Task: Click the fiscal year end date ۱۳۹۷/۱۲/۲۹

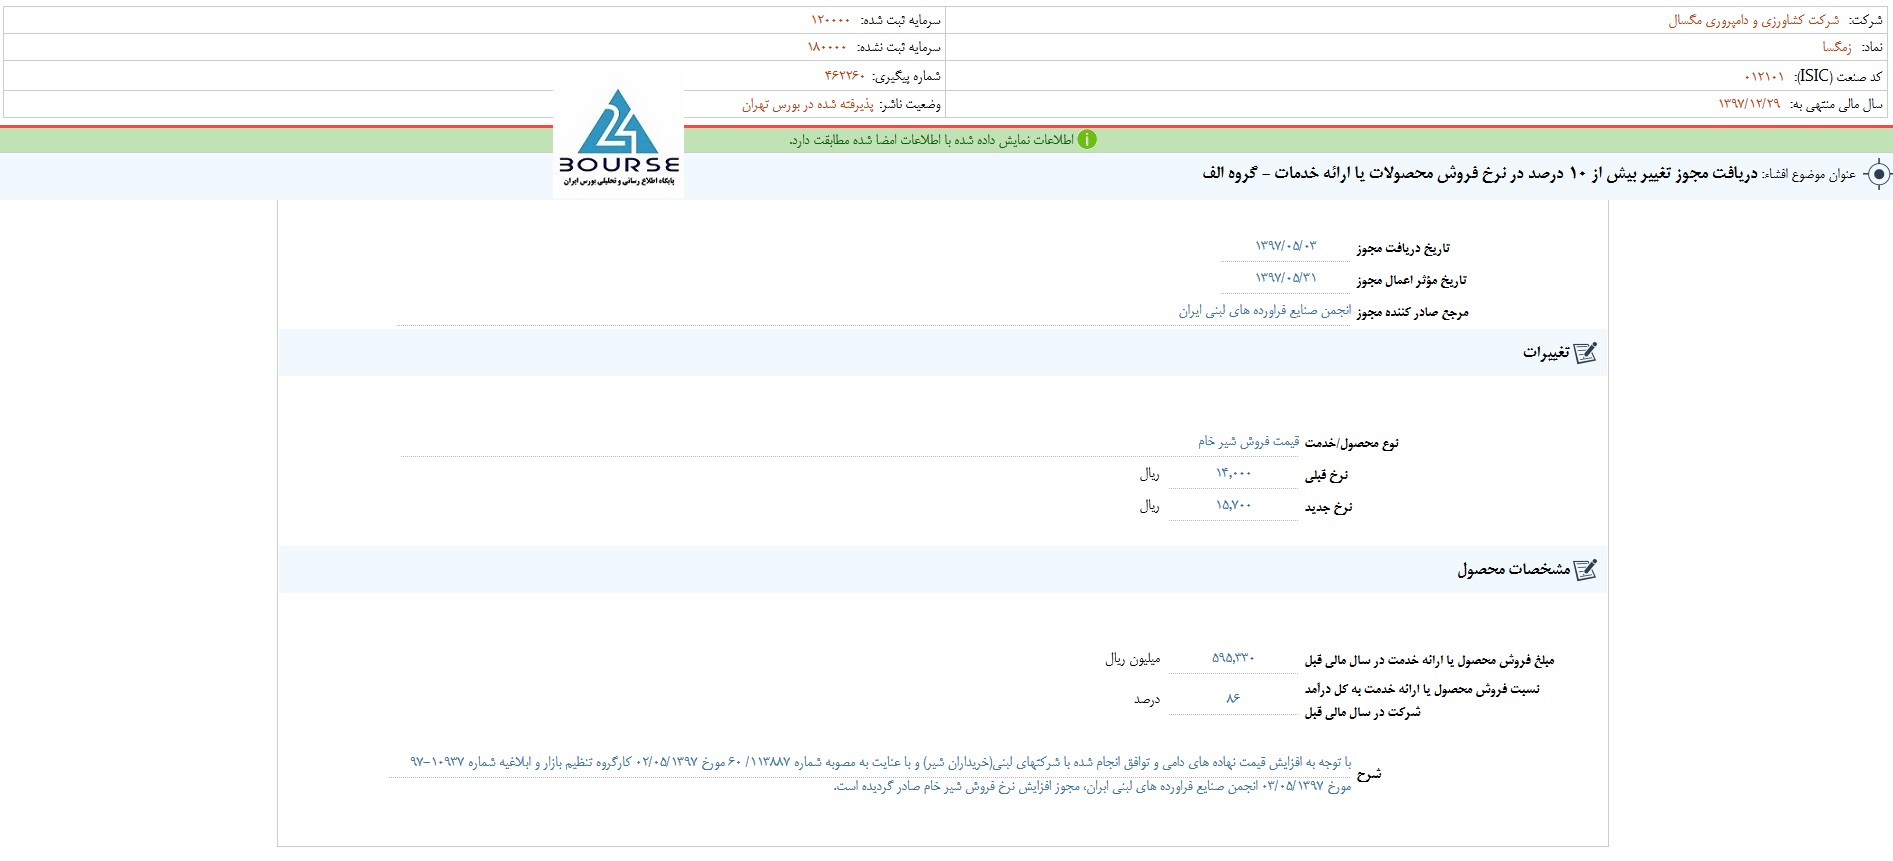Action: 1749,104
